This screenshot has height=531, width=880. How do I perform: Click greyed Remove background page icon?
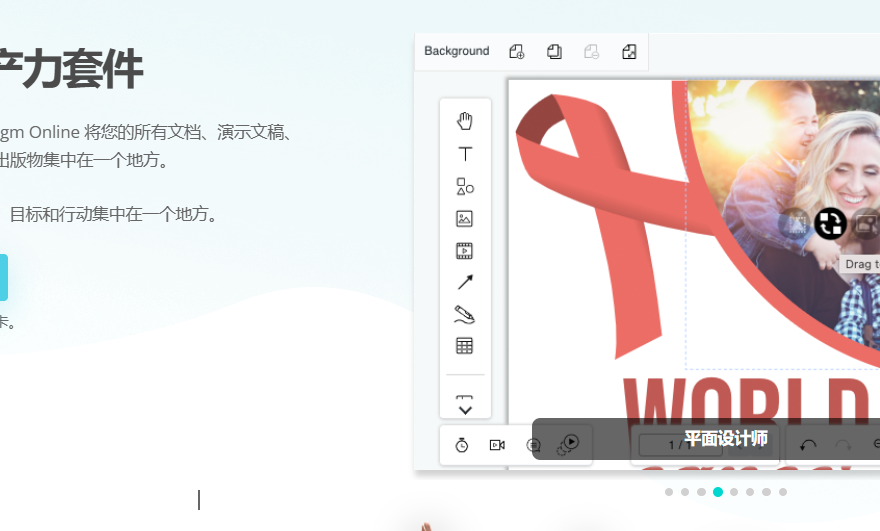coord(592,52)
